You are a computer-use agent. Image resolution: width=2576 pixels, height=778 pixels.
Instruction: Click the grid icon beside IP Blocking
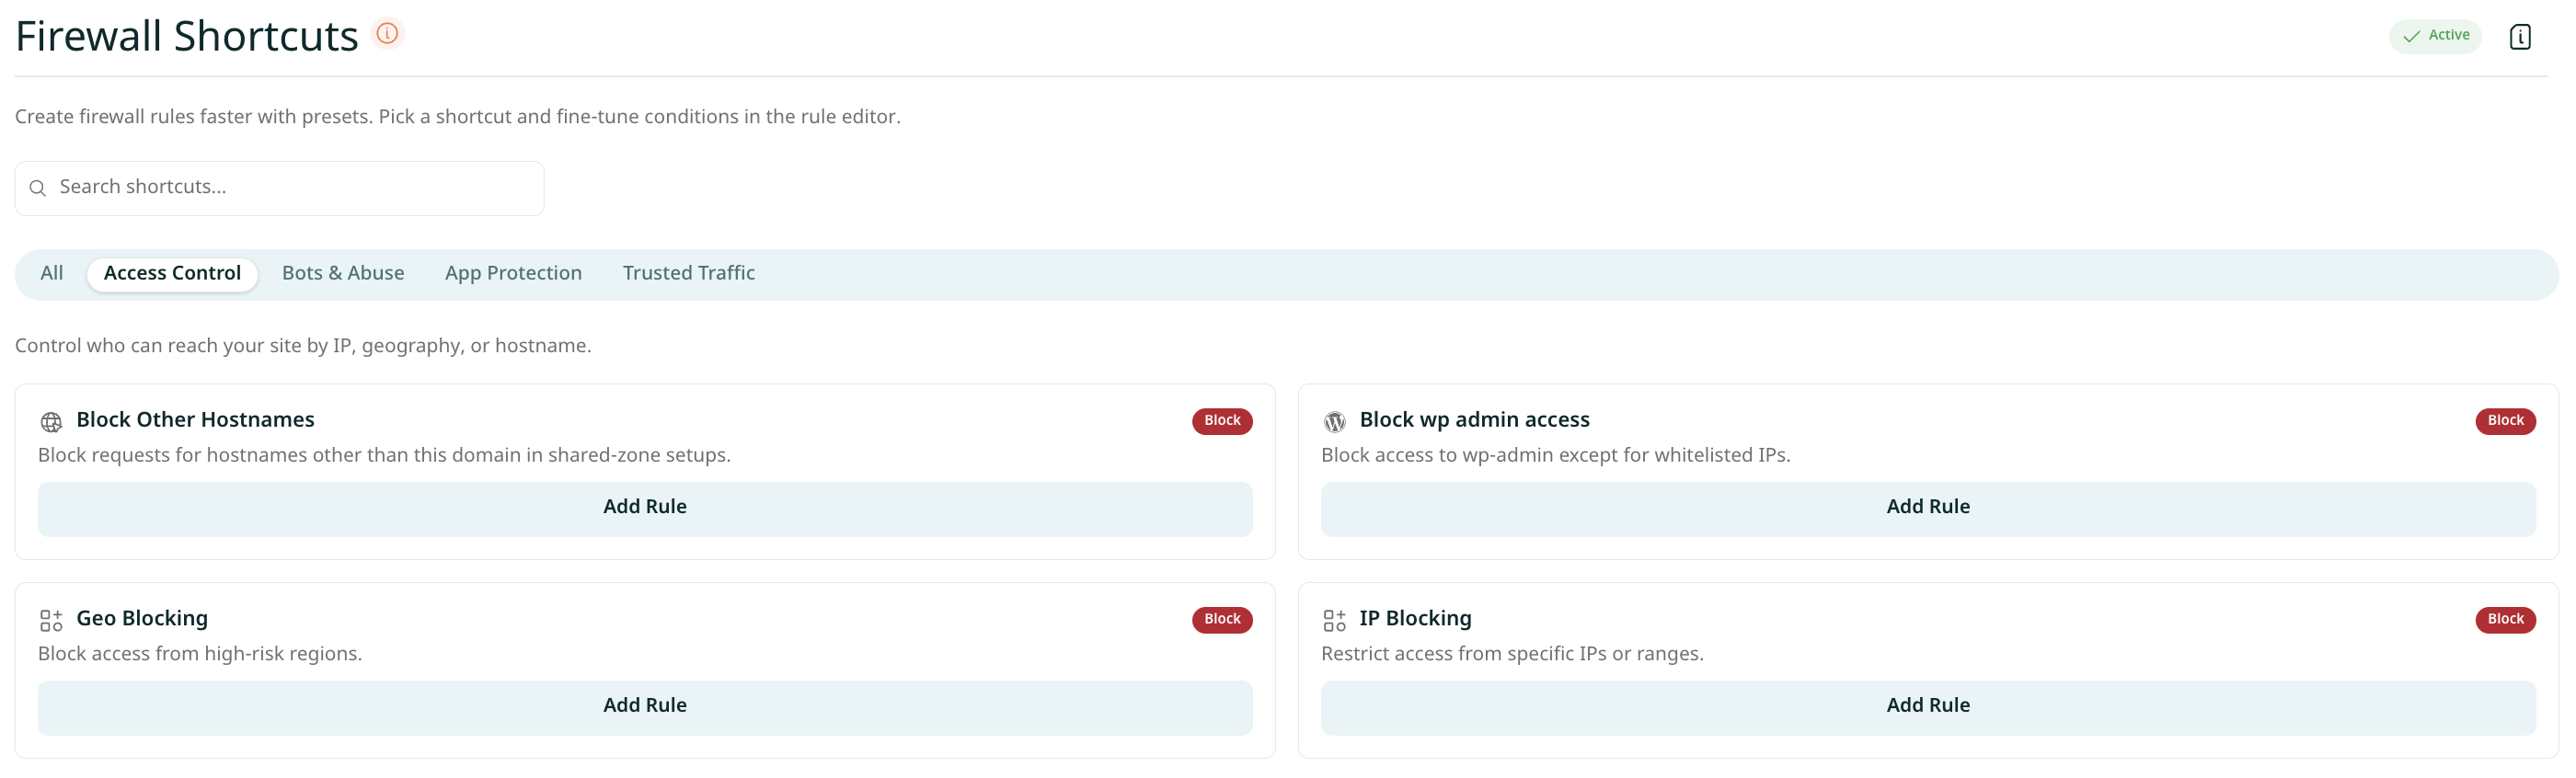tap(1334, 621)
